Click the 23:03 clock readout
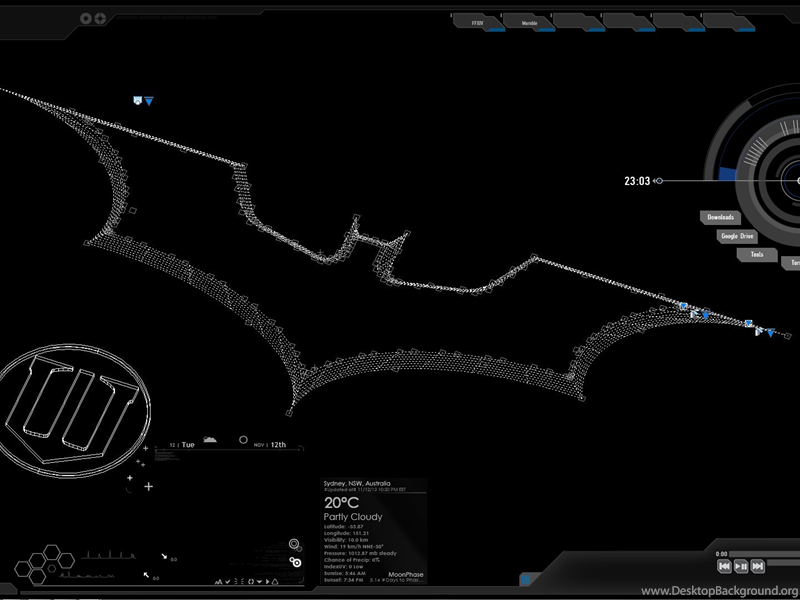The width and height of the screenshot is (800, 600). tap(637, 181)
